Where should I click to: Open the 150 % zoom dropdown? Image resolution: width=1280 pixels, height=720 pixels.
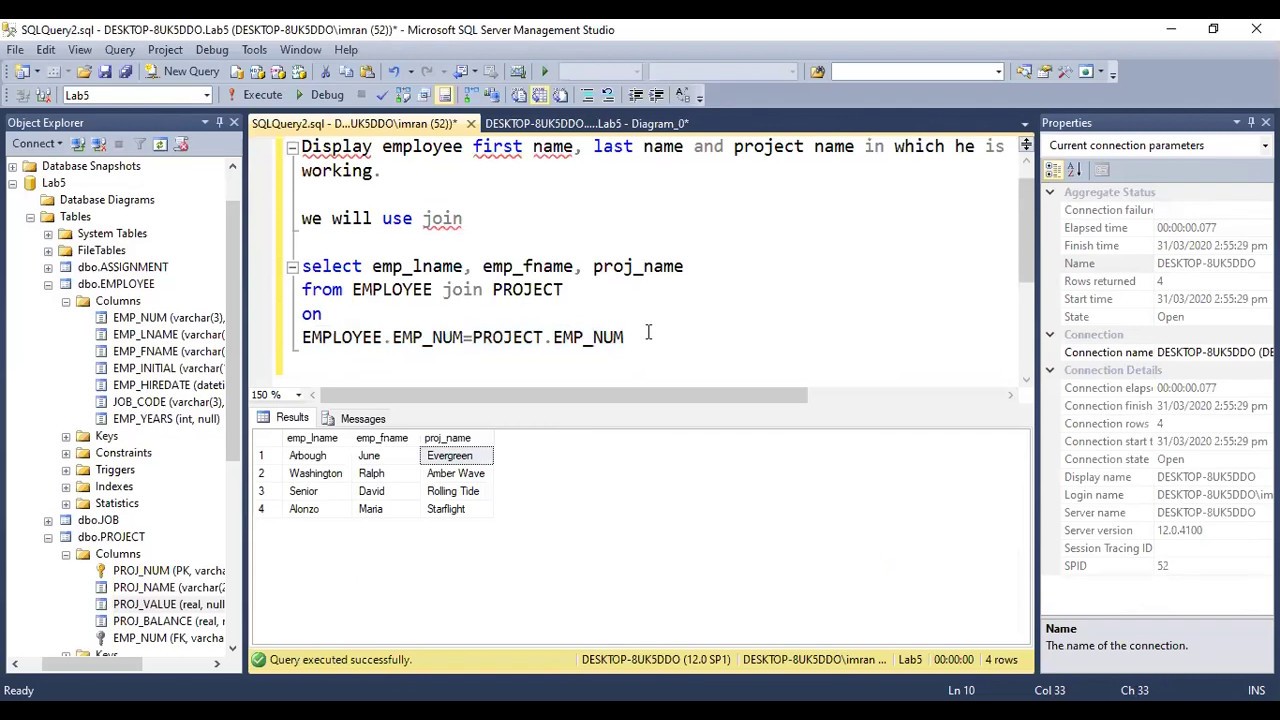coord(298,395)
